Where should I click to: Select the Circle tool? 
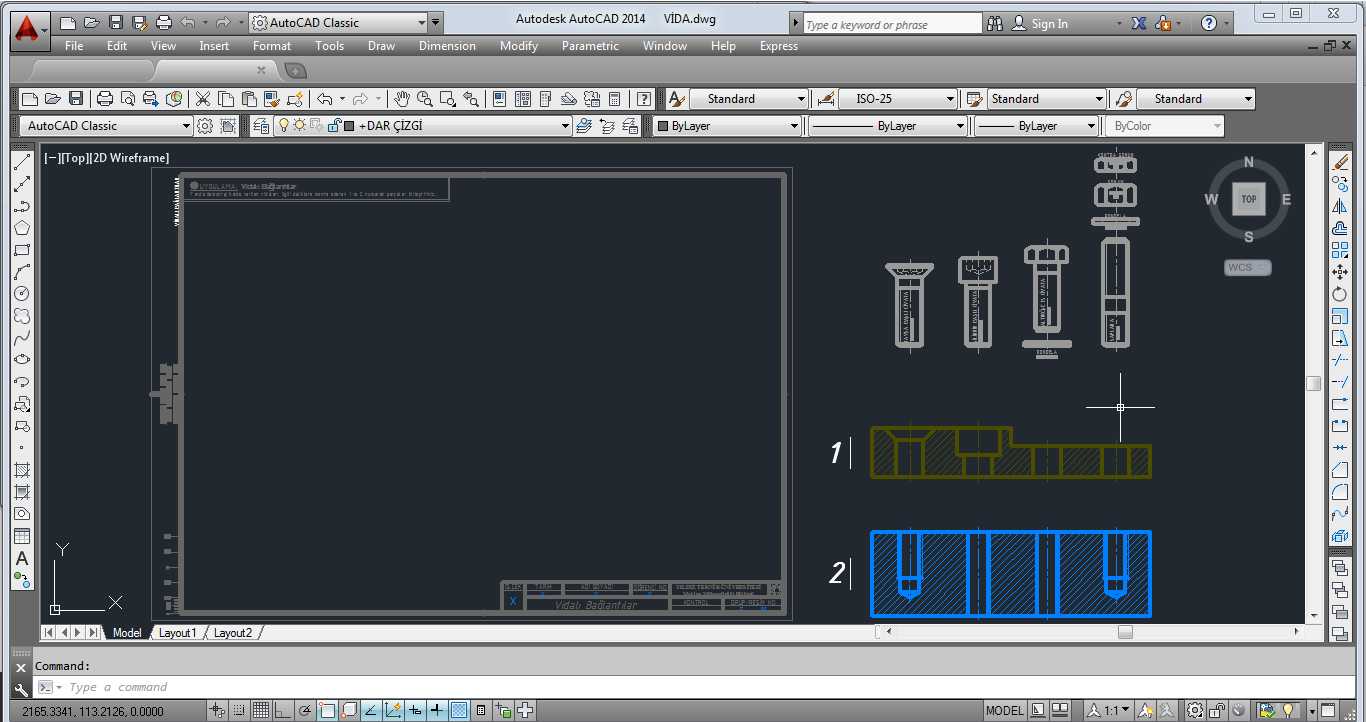[x=22, y=294]
